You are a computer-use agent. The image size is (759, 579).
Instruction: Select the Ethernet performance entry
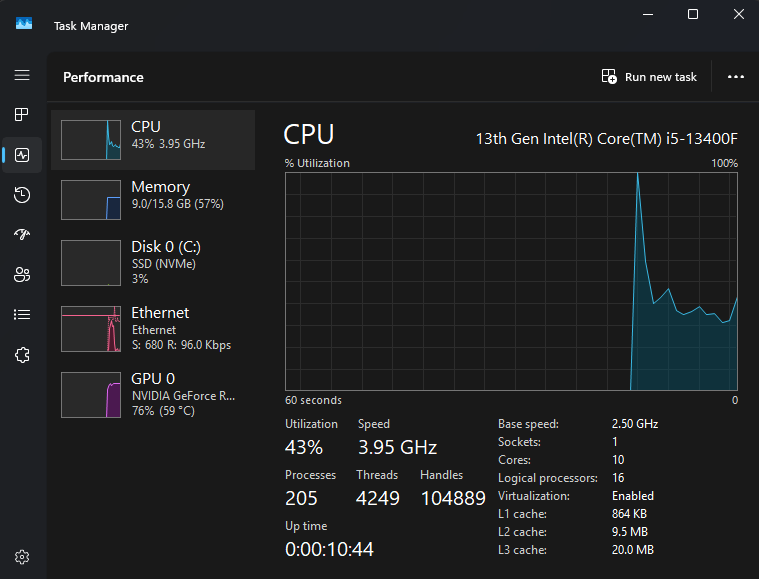tap(153, 328)
